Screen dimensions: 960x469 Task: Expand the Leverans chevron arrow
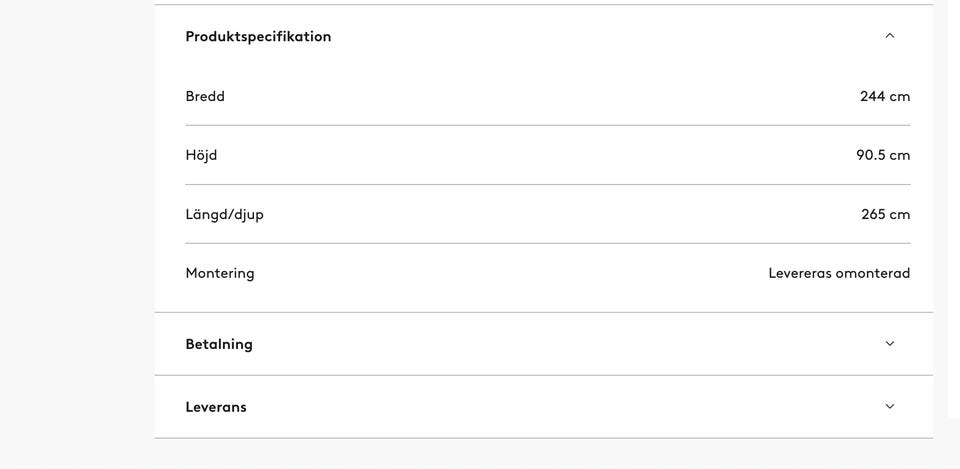(889, 407)
